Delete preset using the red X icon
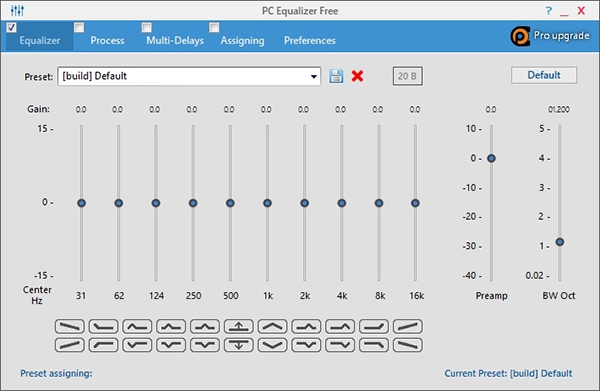 357,76
